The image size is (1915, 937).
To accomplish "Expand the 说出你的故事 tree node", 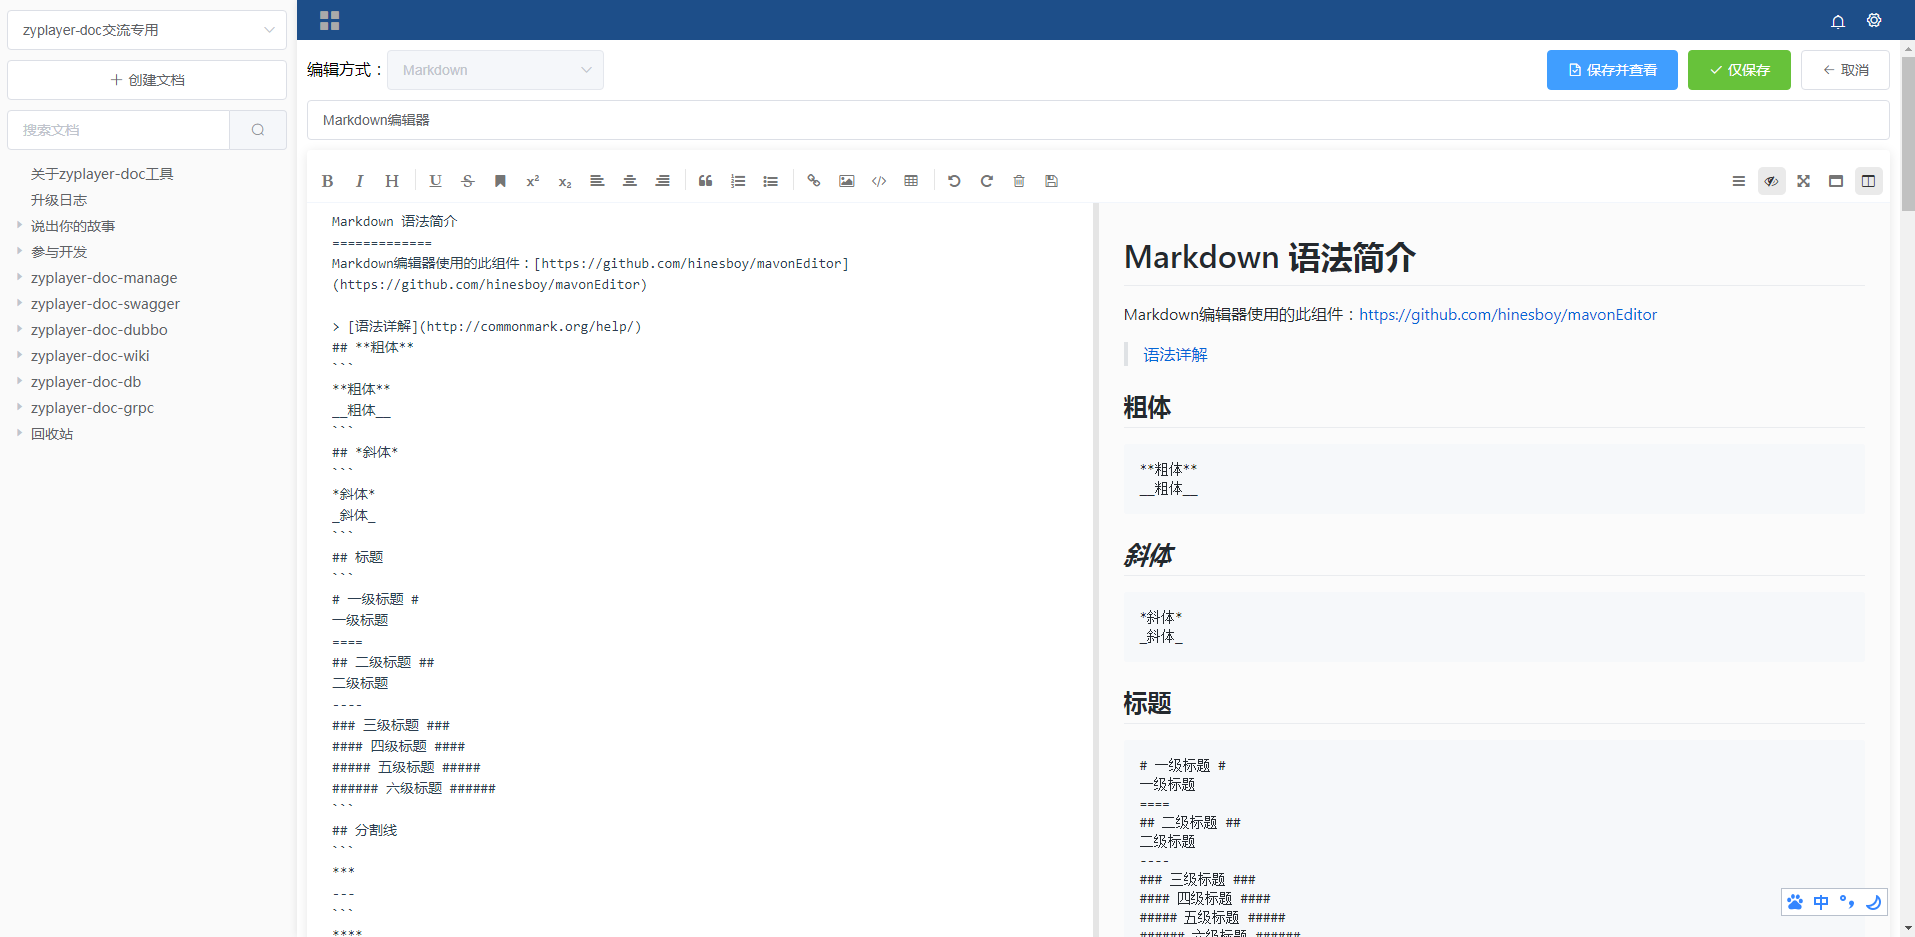I will [19, 225].
